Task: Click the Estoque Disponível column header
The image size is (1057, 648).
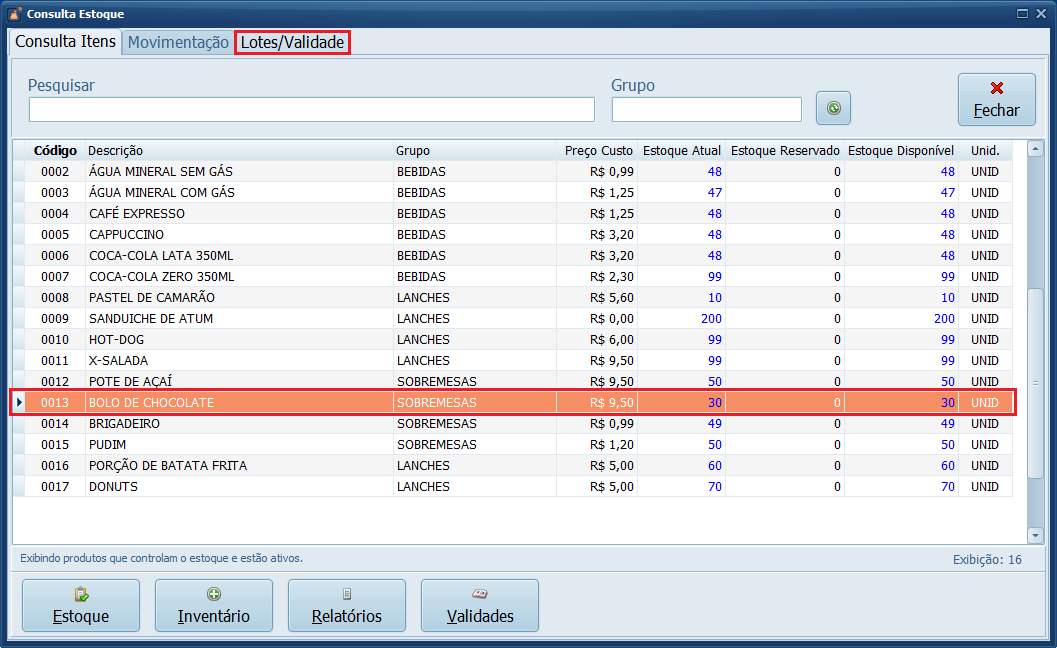Action: pyautogui.click(x=900, y=151)
